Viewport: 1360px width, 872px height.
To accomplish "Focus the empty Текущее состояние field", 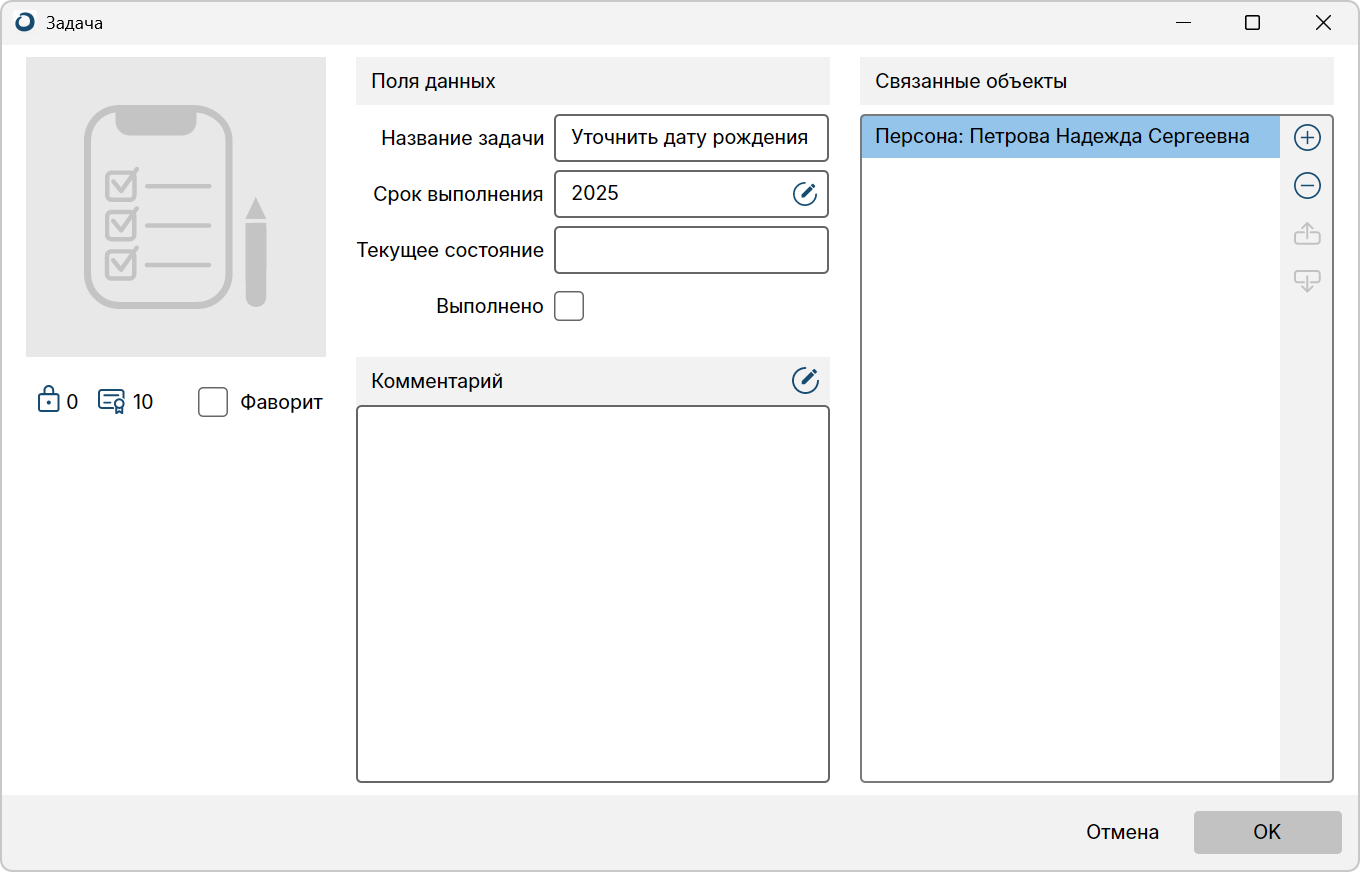I will 690,250.
